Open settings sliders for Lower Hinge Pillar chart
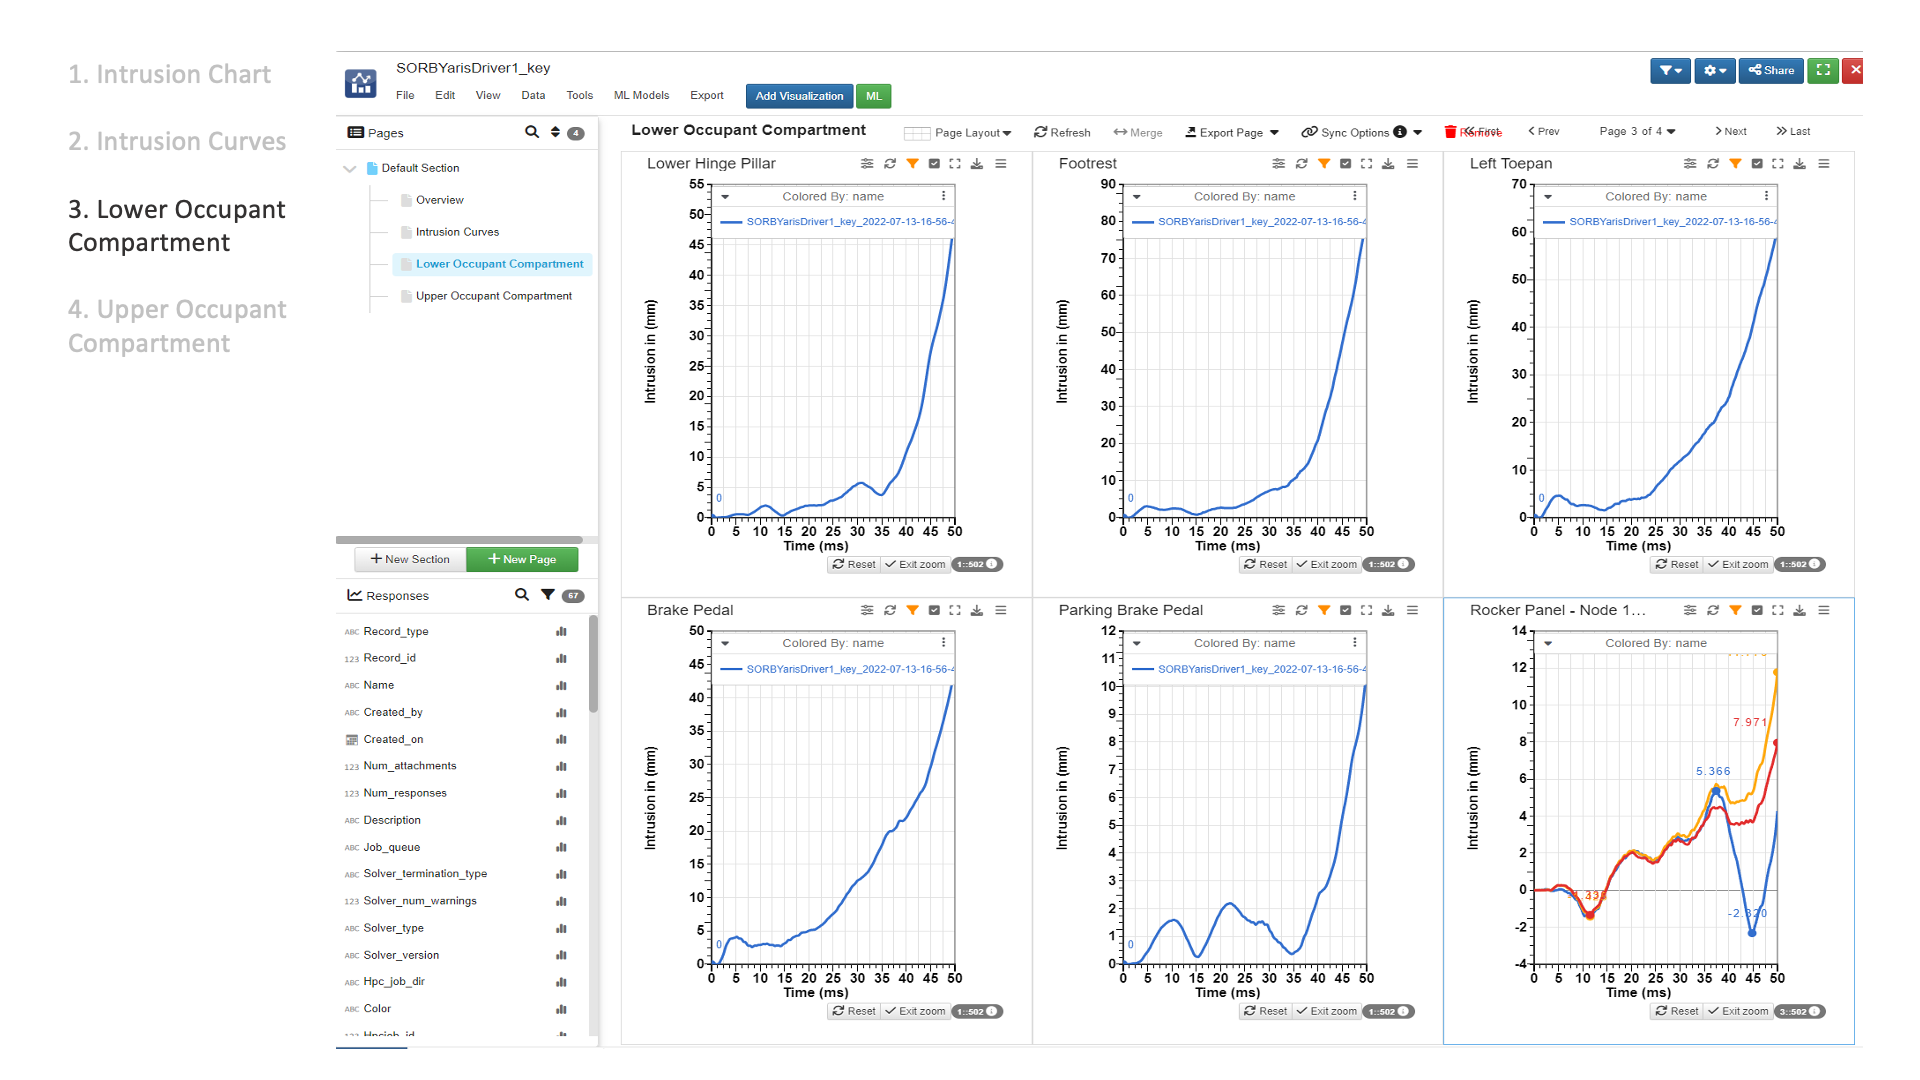Viewport: 1920px width, 1080px height. pos(866,164)
